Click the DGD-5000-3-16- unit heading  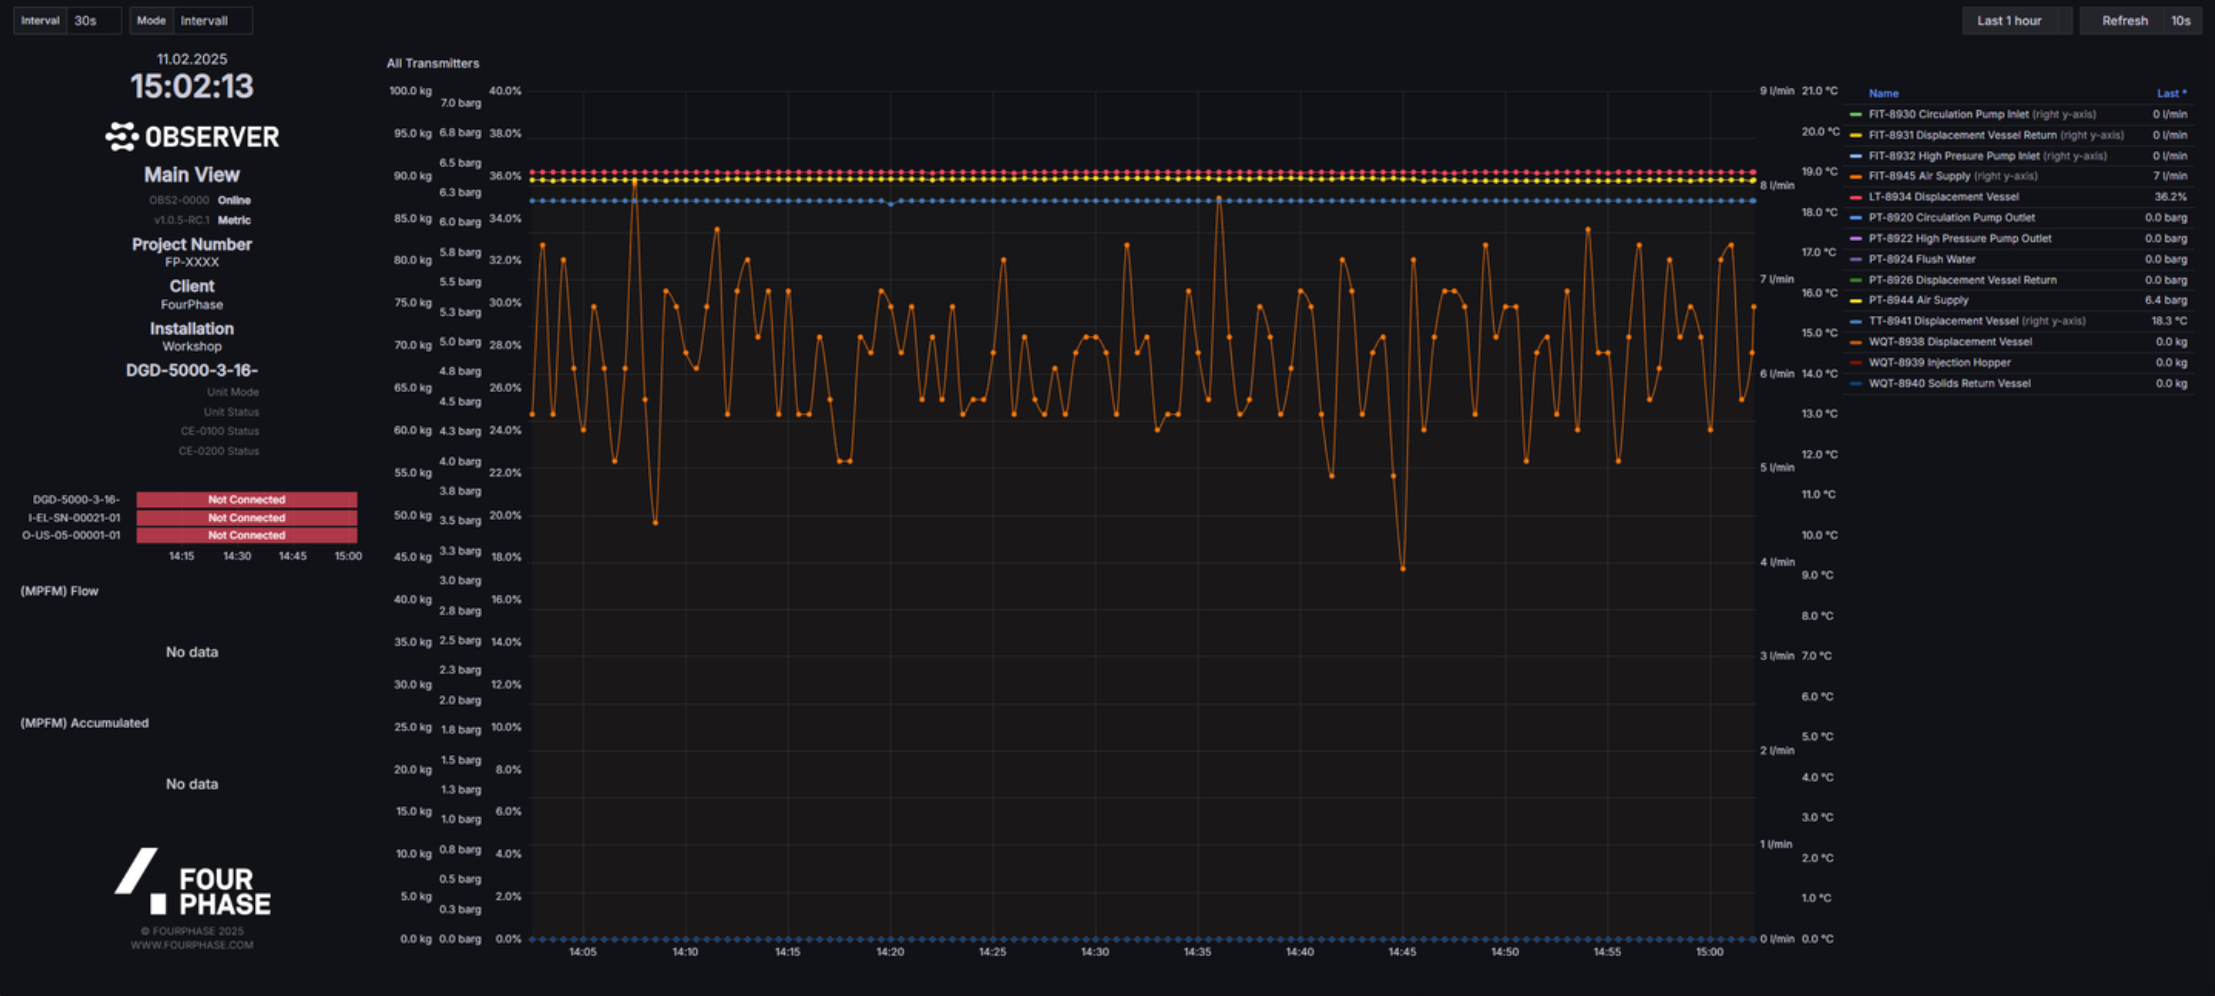click(x=192, y=370)
